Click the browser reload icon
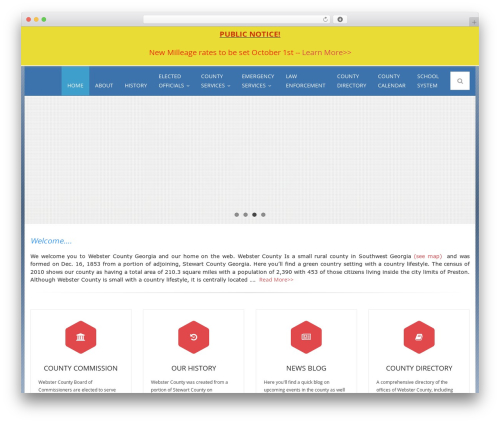Viewport: 500px width, 423px height. click(325, 20)
